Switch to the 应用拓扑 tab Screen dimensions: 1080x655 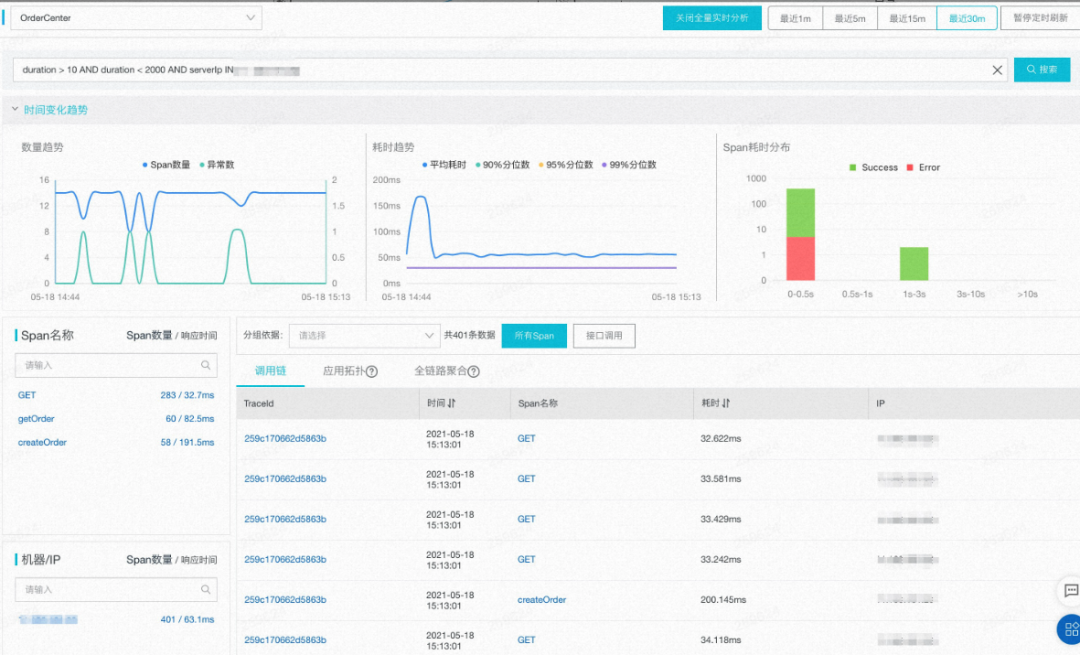click(x=344, y=371)
